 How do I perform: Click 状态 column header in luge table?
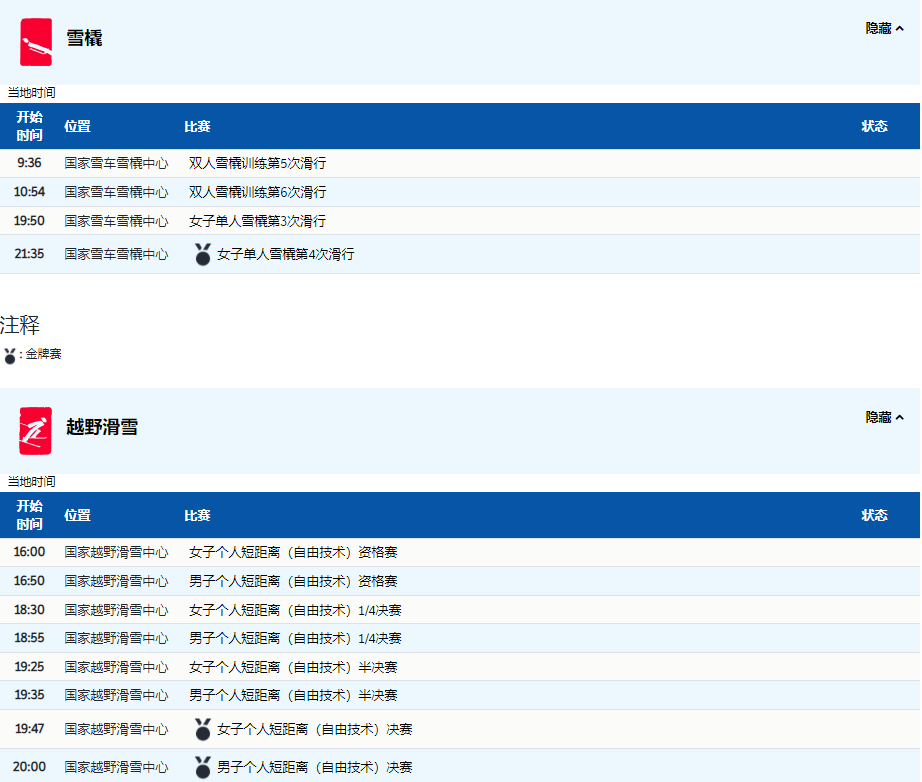tap(874, 126)
